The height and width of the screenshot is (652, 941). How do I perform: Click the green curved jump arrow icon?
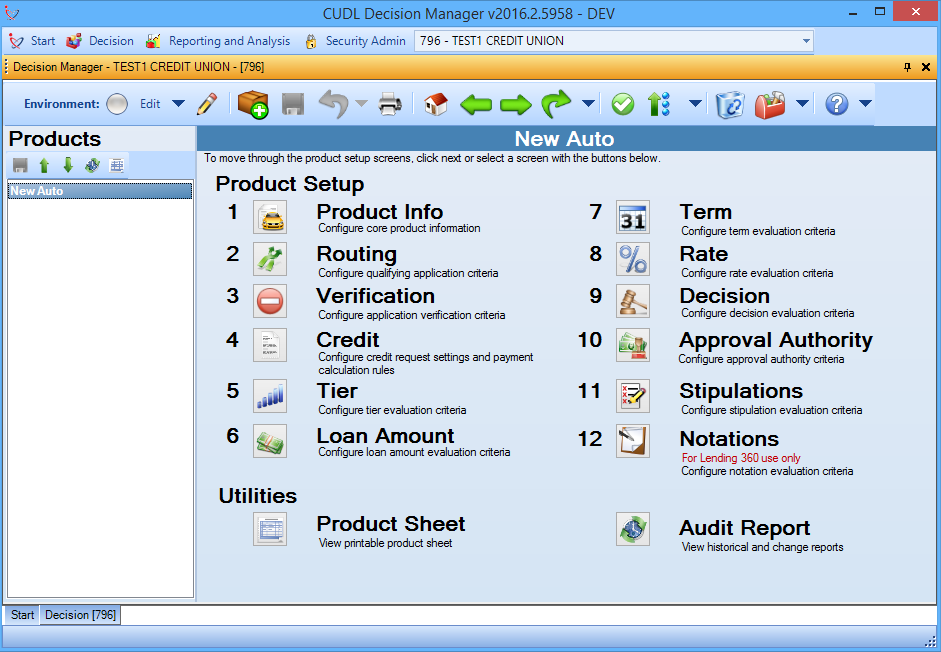click(x=556, y=104)
